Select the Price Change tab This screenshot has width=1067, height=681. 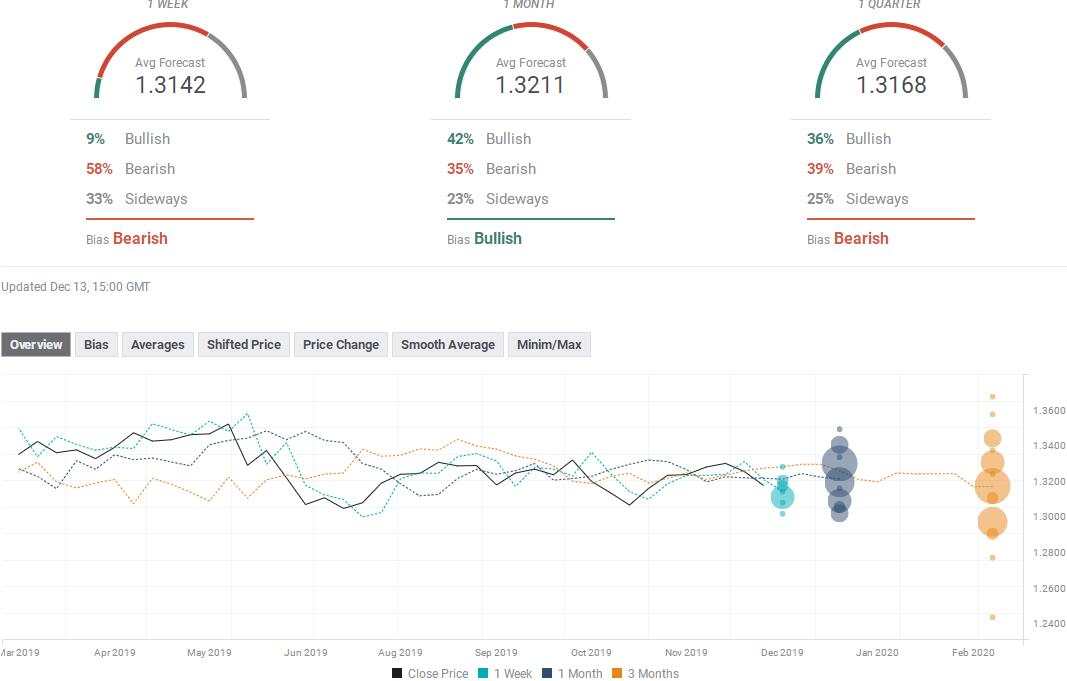point(341,344)
